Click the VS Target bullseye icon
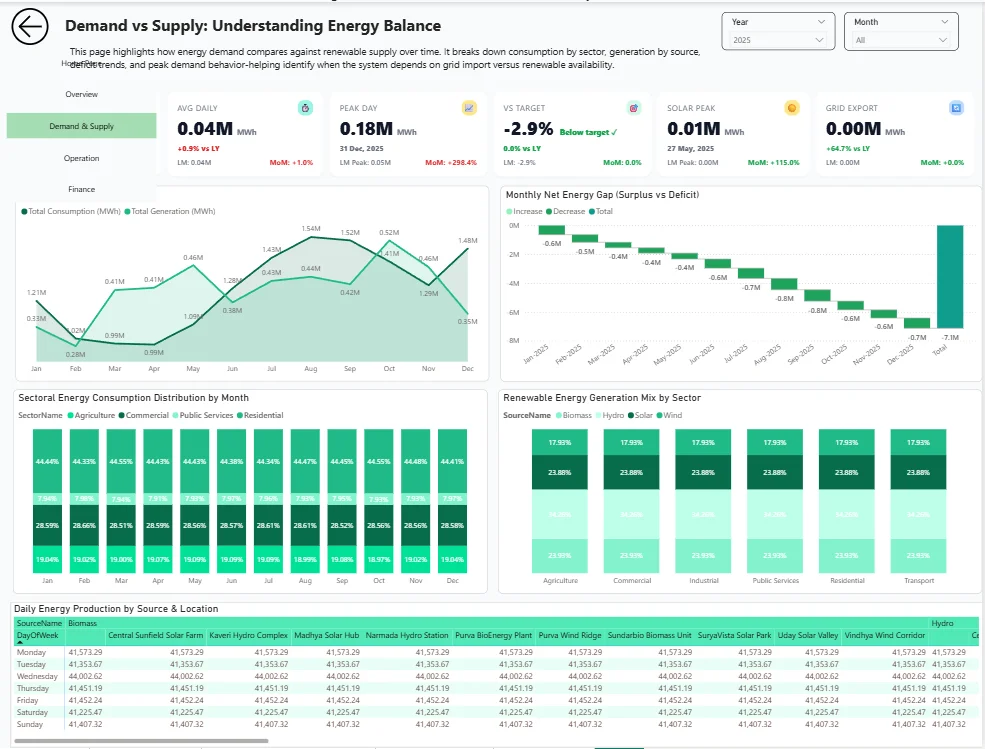The width and height of the screenshot is (985, 749). click(x=632, y=108)
